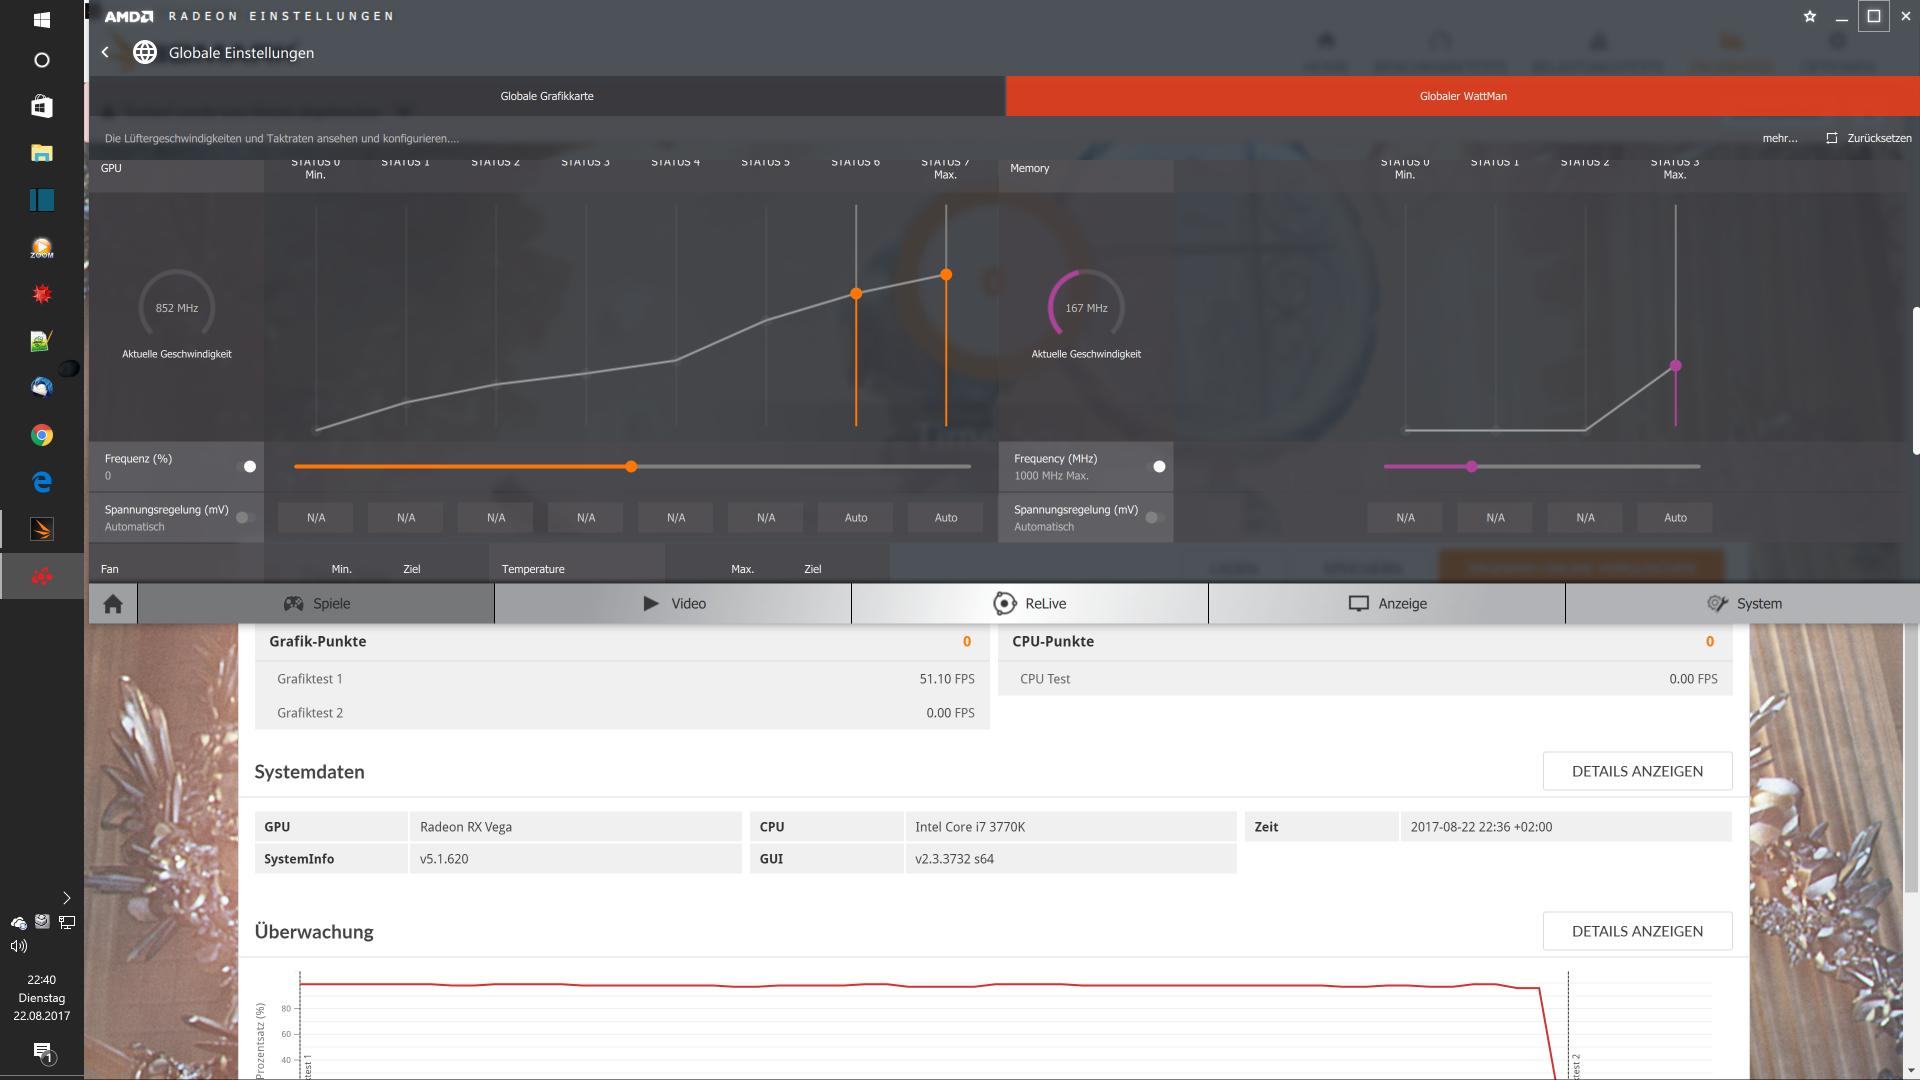Launch Zoom Player from taskbar

pyautogui.click(x=41, y=247)
